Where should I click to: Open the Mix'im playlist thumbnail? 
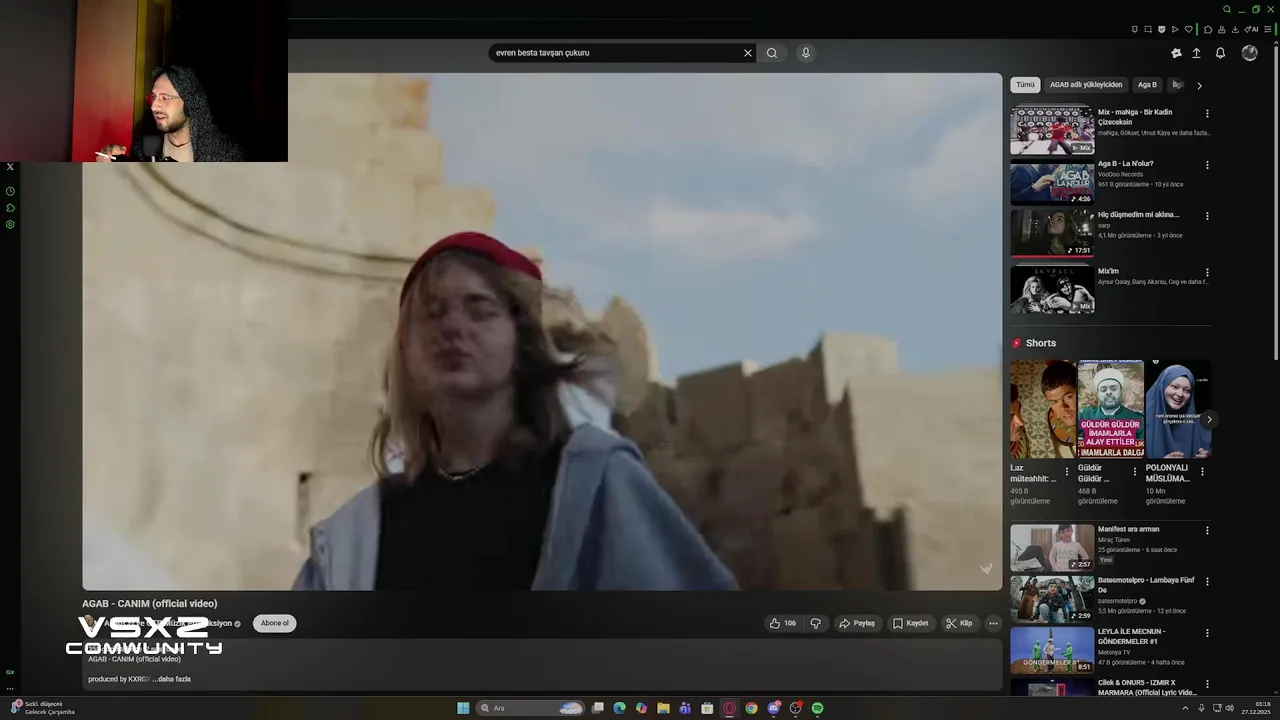1052,289
